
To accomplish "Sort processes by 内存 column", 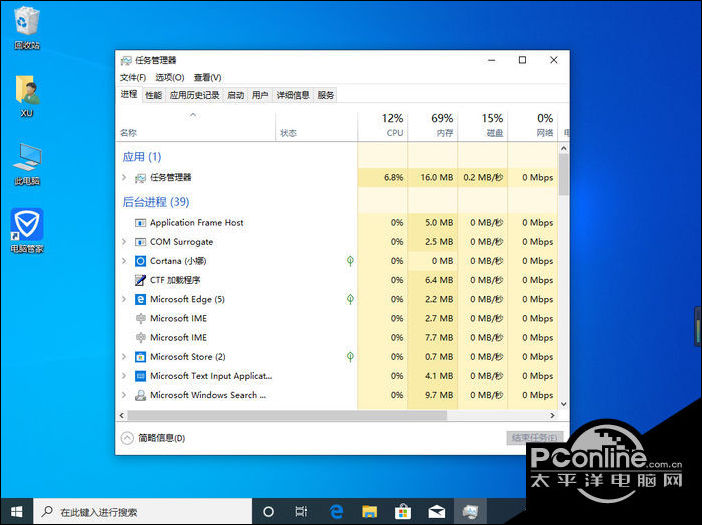I will pos(433,125).
